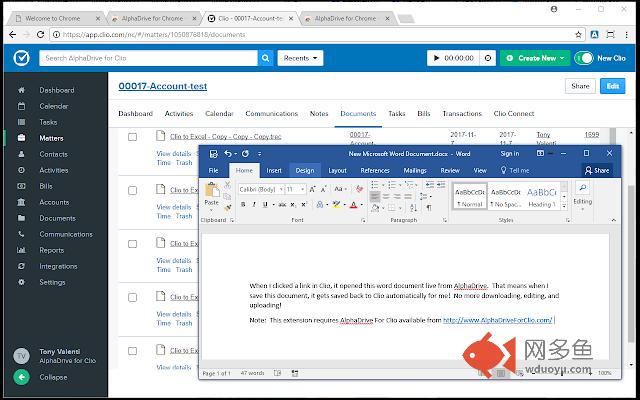Click the Grow Font icon in Word
The image size is (640, 400).
[x=312, y=189]
